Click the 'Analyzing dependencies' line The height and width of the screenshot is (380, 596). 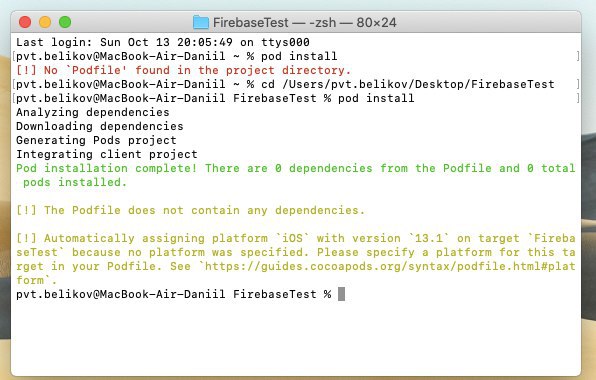point(93,112)
